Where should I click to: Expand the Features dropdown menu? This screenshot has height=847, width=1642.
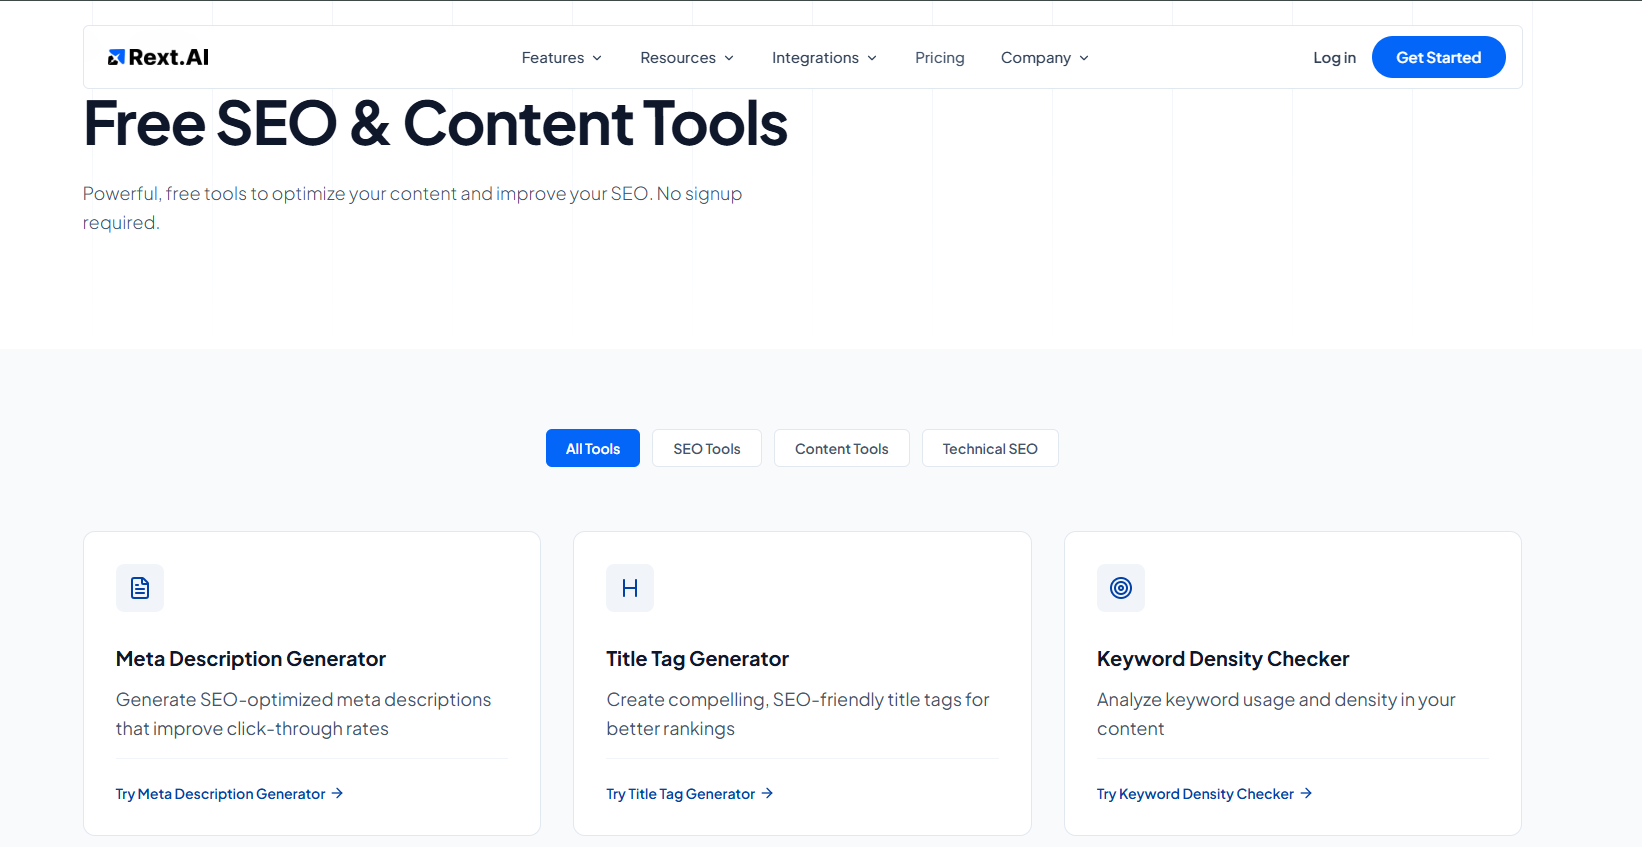[561, 58]
